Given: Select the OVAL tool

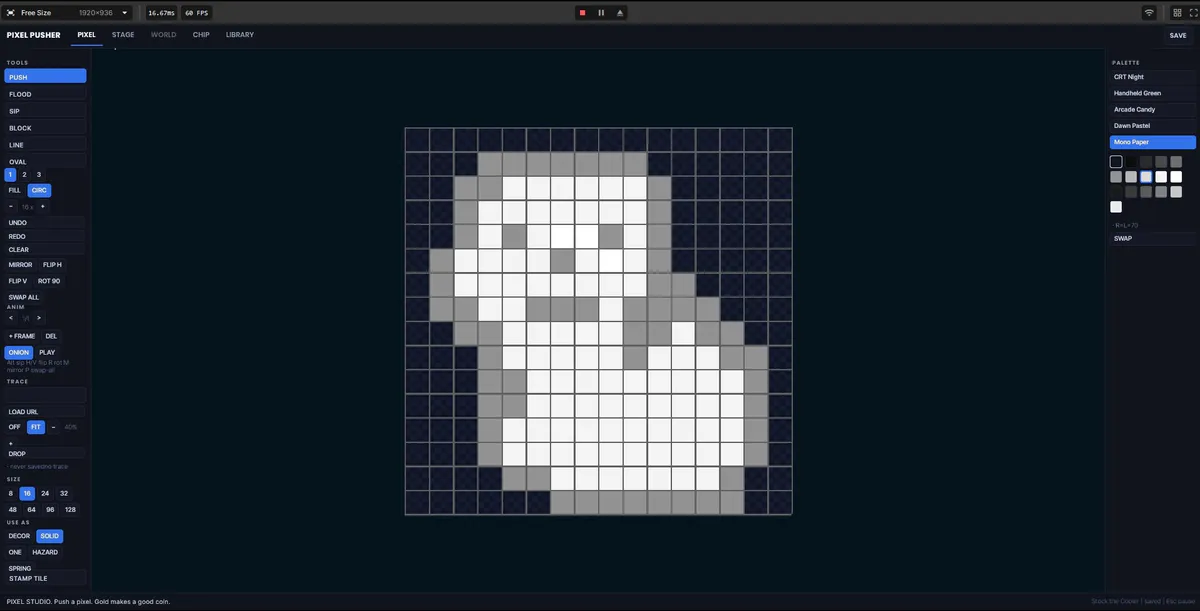Looking at the screenshot, I should click(x=45, y=161).
